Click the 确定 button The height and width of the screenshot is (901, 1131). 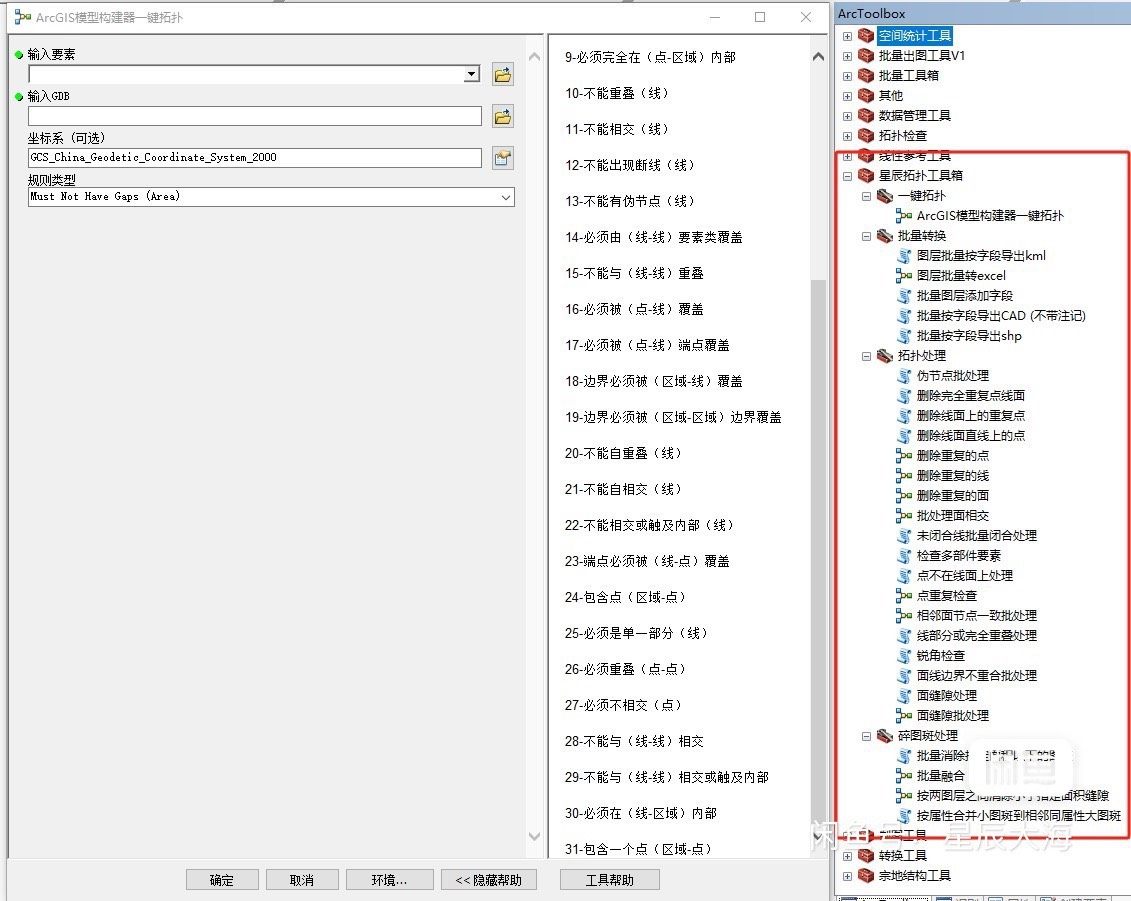(x=221, y=880)
